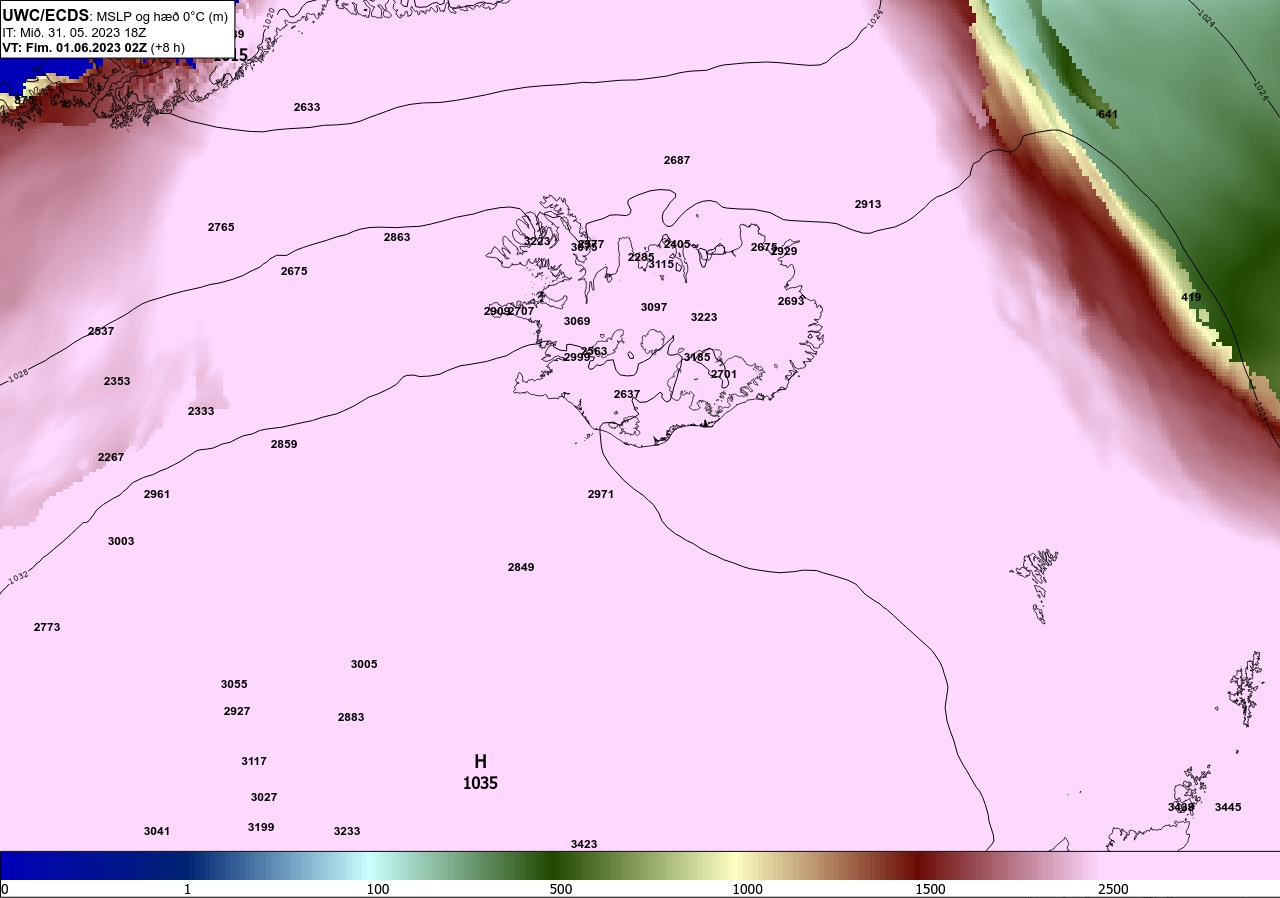Select the 3003 height value
The width and height of the screenshot is (1280, 898).
(x=121, y=541)
